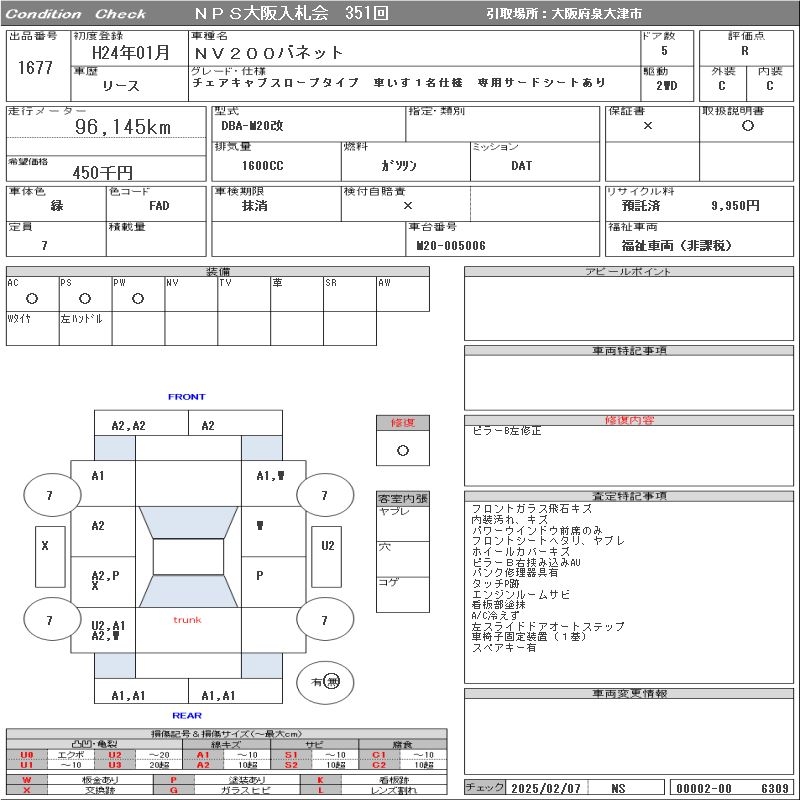Select the G ガラスヒビ legend entry
The height and width of the screenshot is (800, 800).
(226, 790)
